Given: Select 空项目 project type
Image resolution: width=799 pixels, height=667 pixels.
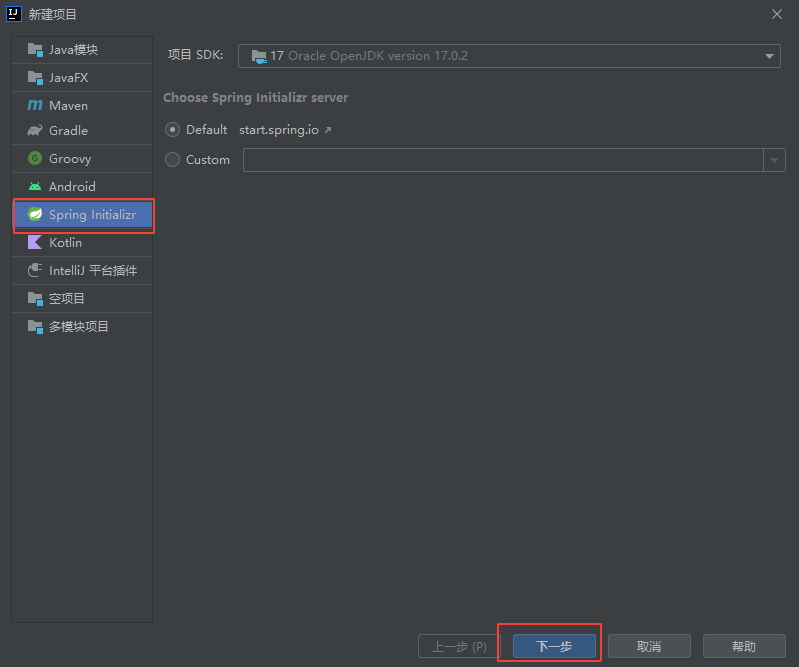Looking at the screenshot, I should [83, 299].
